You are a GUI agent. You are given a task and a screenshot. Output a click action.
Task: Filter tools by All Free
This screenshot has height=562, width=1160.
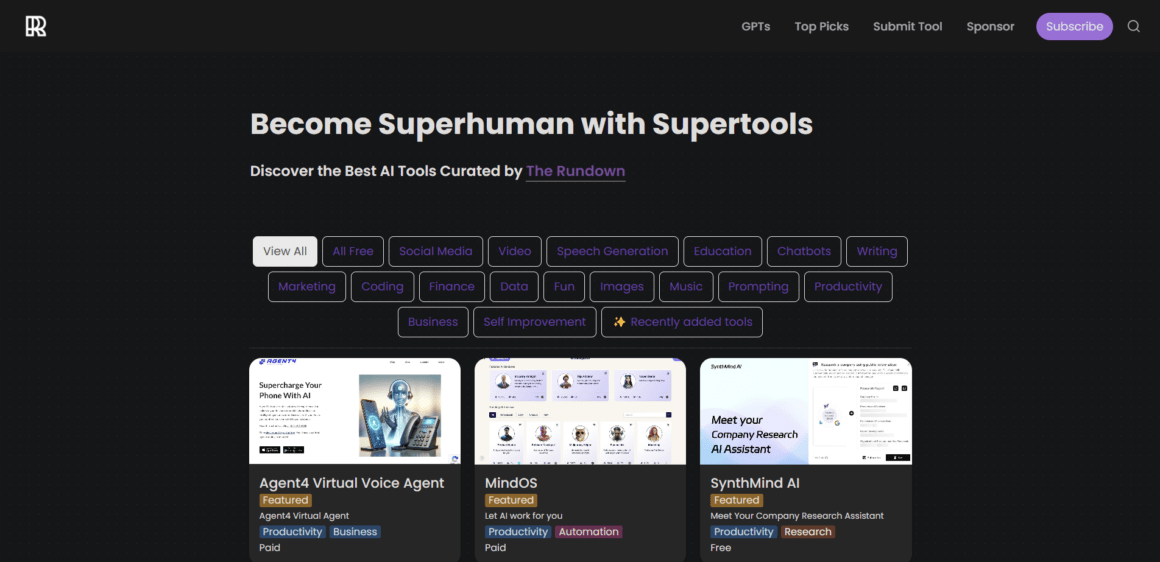[x=353, y=251]
